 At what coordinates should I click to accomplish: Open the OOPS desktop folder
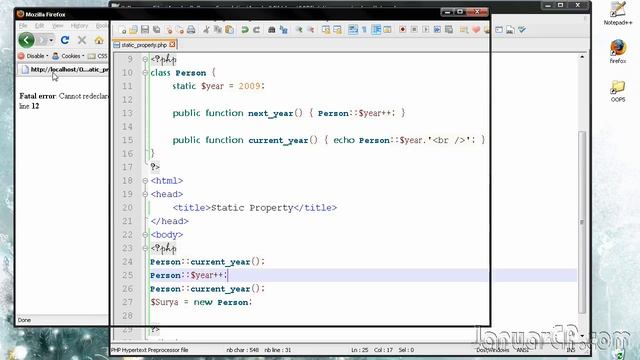pyautogui.click(x=618, y=91)
